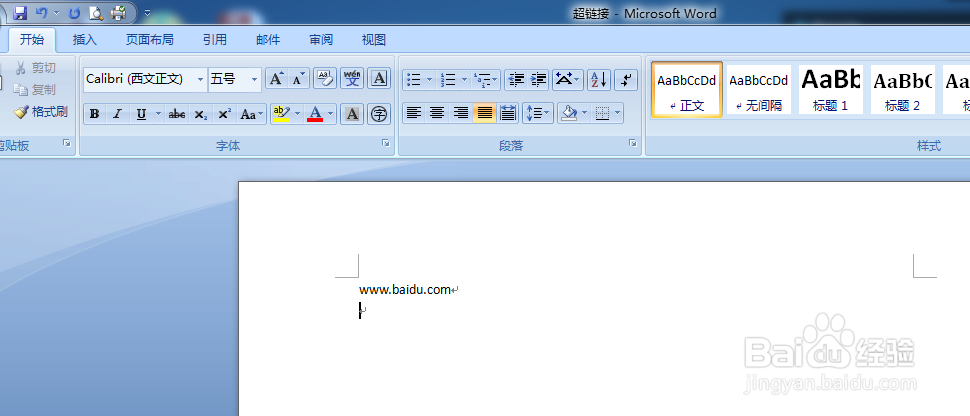Image resolution: width=970 pixels, height=416 pixels.
Task: Activate the 格式刷 format painter
Action: [x=41, y=112]
